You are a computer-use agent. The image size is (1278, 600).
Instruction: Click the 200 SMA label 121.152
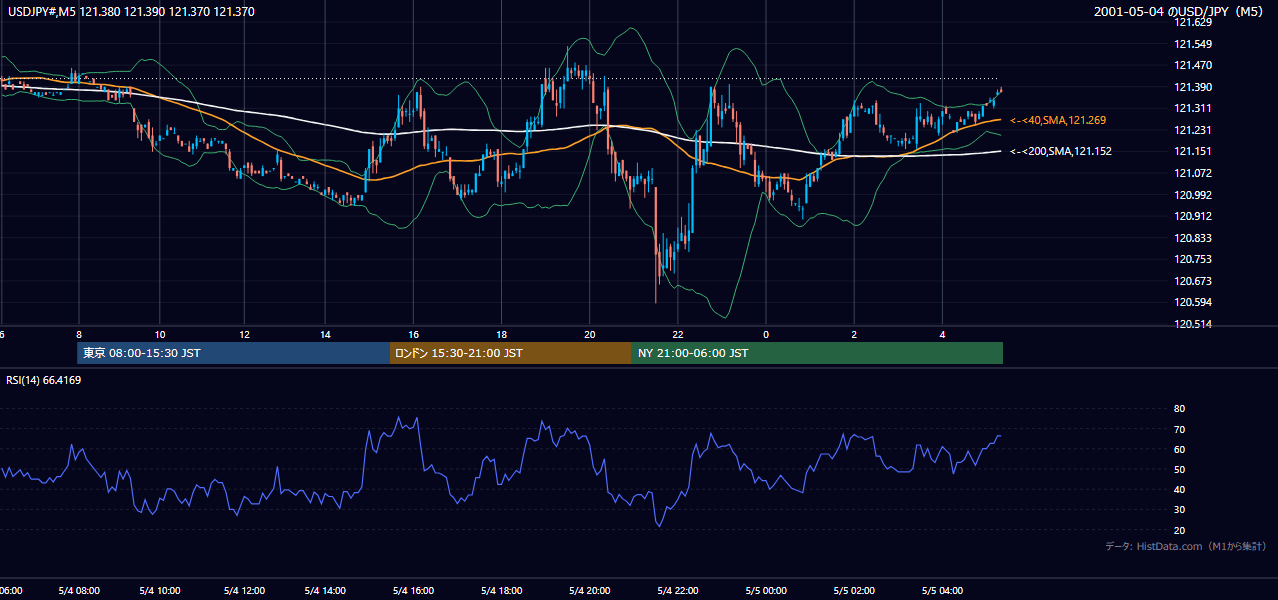[1061, 152]
